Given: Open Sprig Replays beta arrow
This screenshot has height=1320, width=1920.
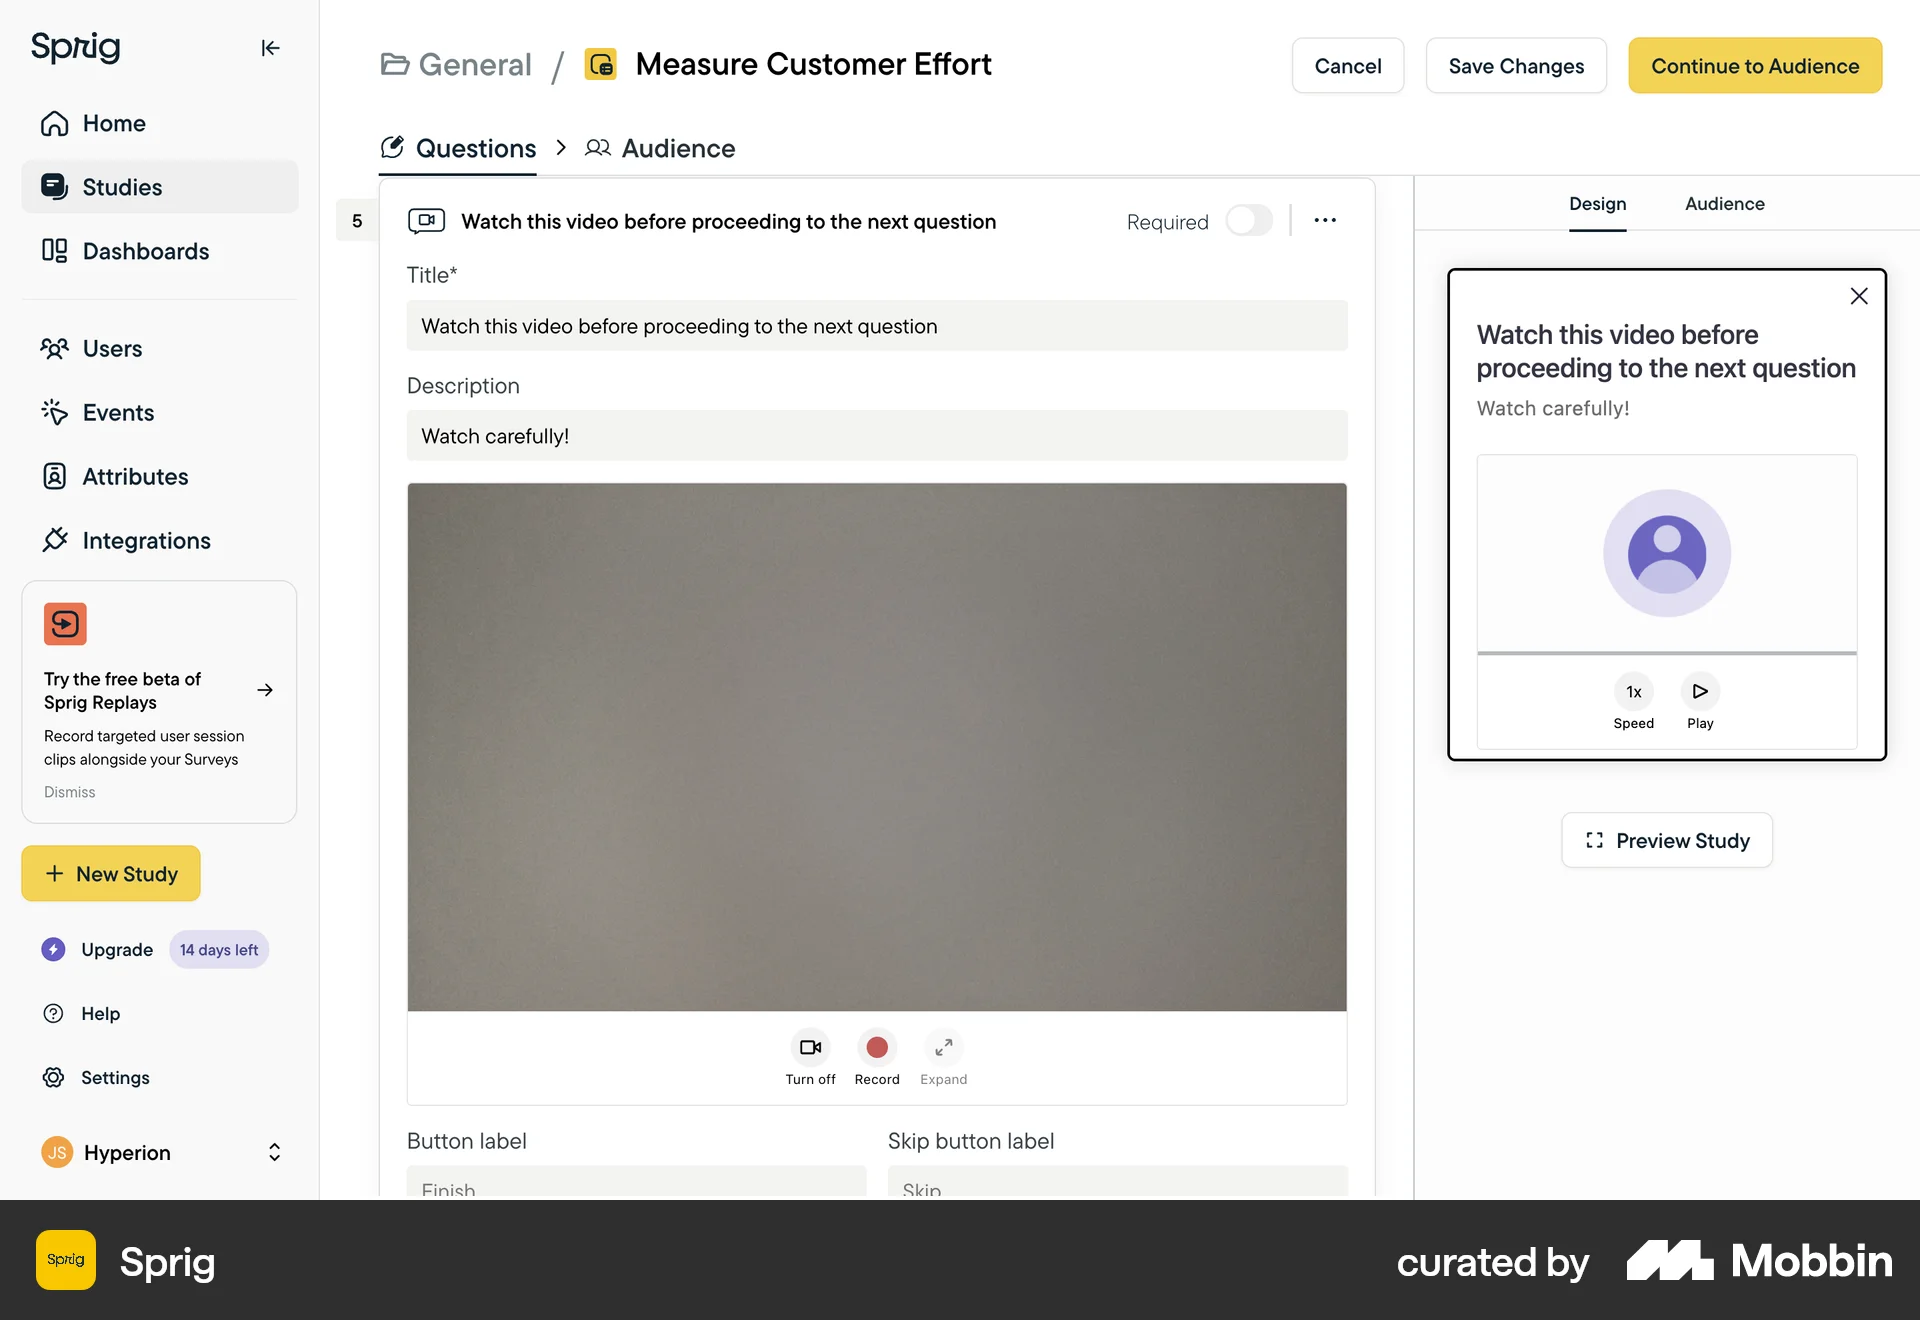Looking at the screenshot, I should coord(265,690).
